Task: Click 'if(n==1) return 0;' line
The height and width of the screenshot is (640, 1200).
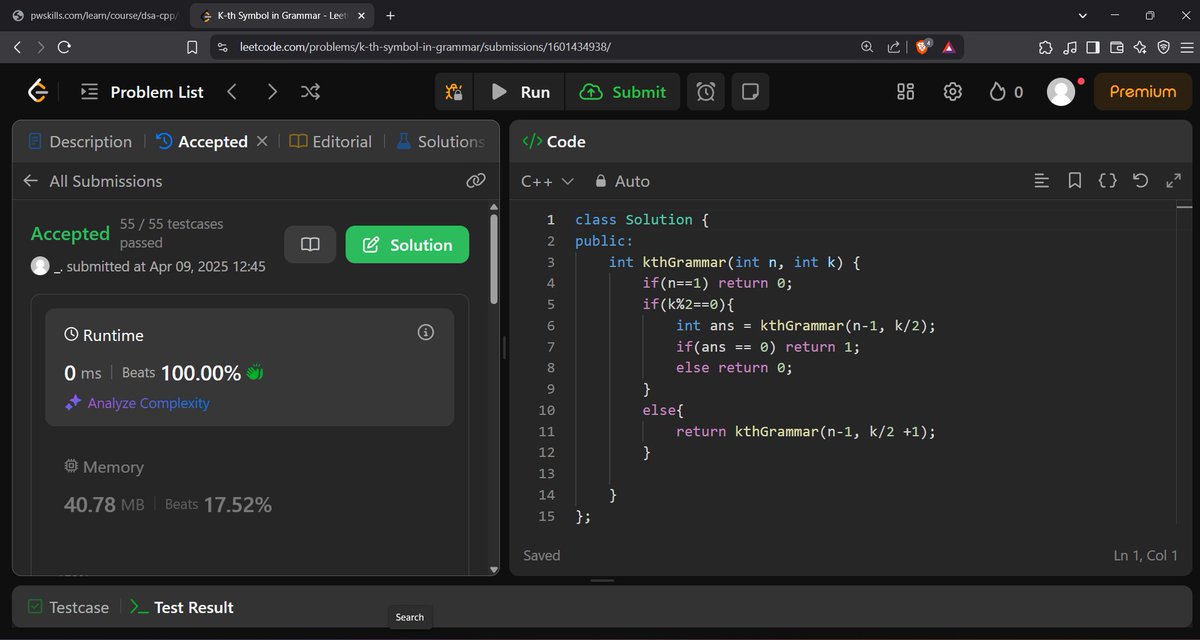Action: (717, 283)
